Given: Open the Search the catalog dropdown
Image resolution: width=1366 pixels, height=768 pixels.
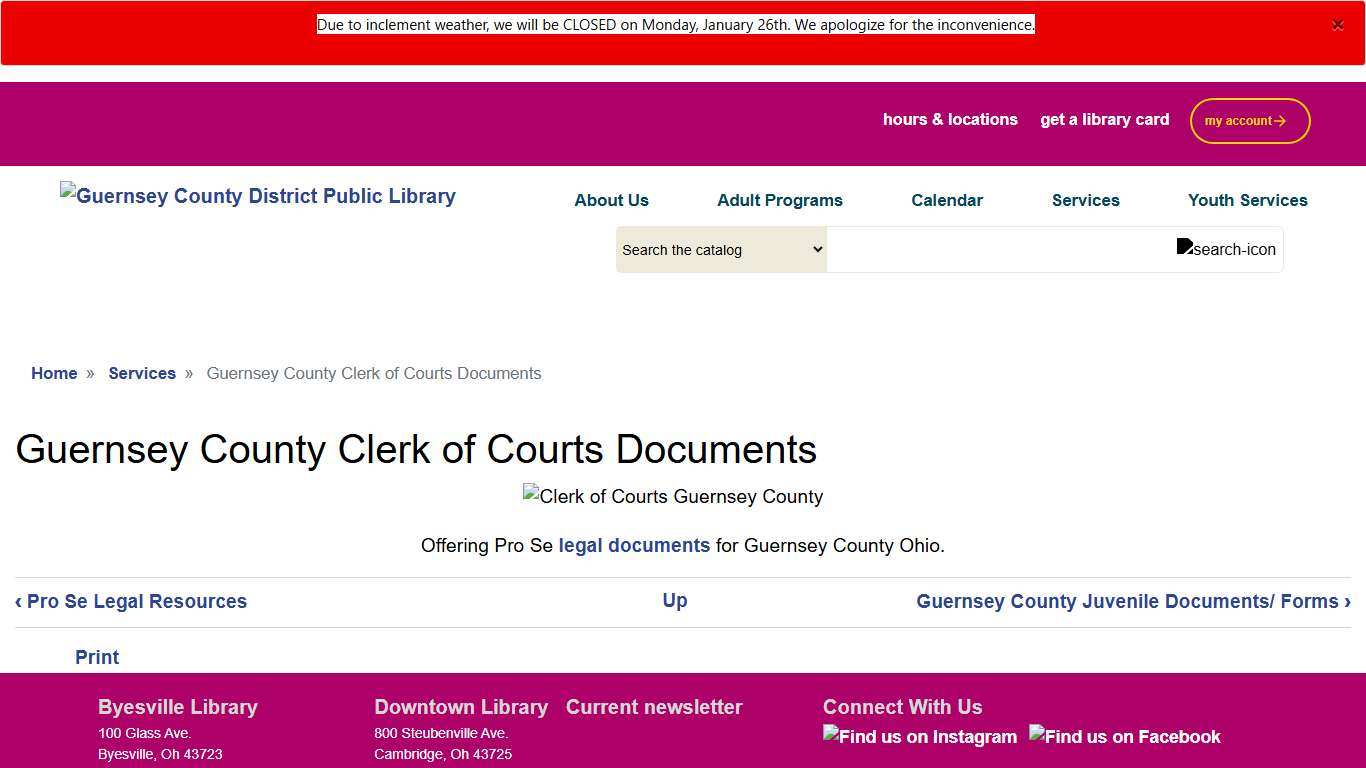Looking at the screenshot, I should (x=721, y=249).
